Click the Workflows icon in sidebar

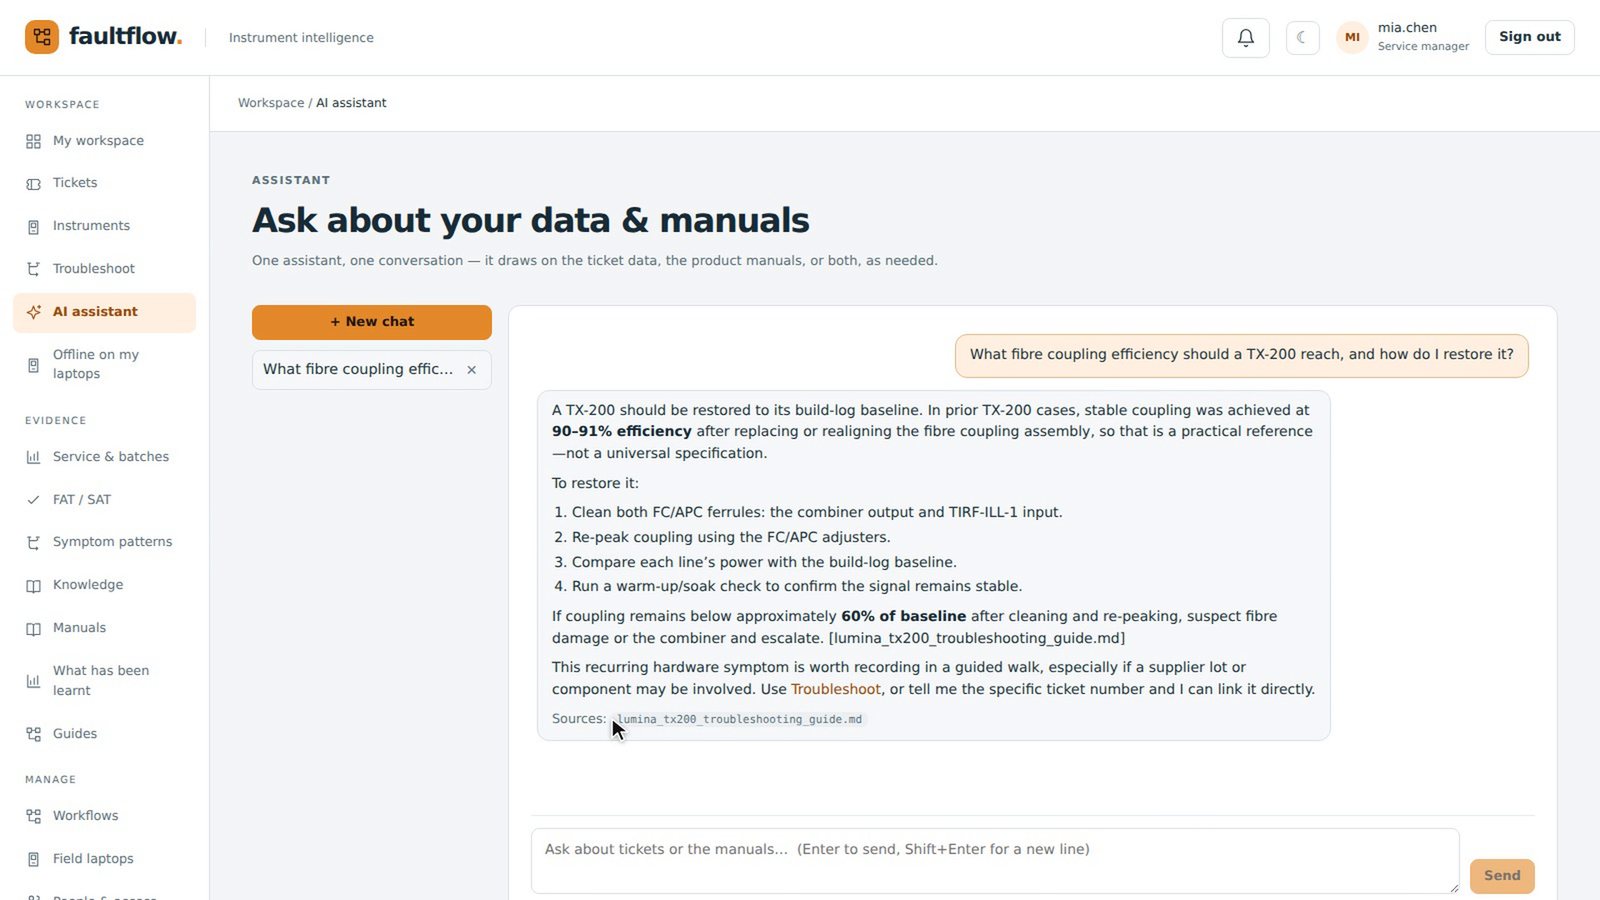tap(34, 816)
